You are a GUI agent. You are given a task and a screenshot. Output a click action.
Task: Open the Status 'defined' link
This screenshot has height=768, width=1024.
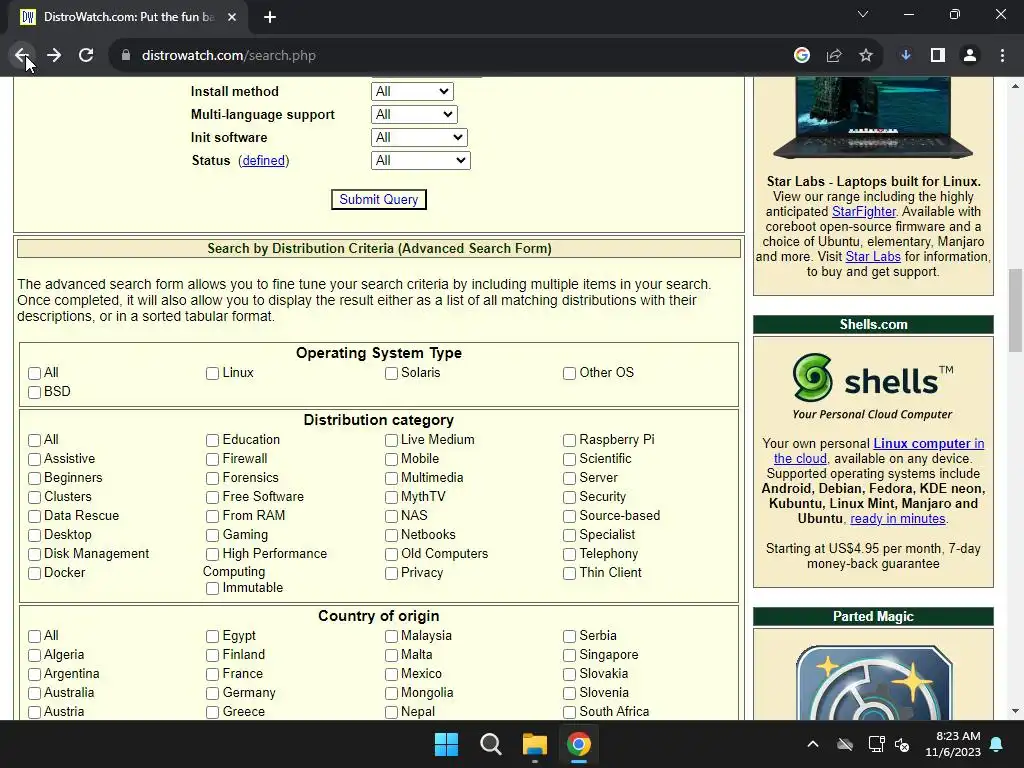[264, 161]
